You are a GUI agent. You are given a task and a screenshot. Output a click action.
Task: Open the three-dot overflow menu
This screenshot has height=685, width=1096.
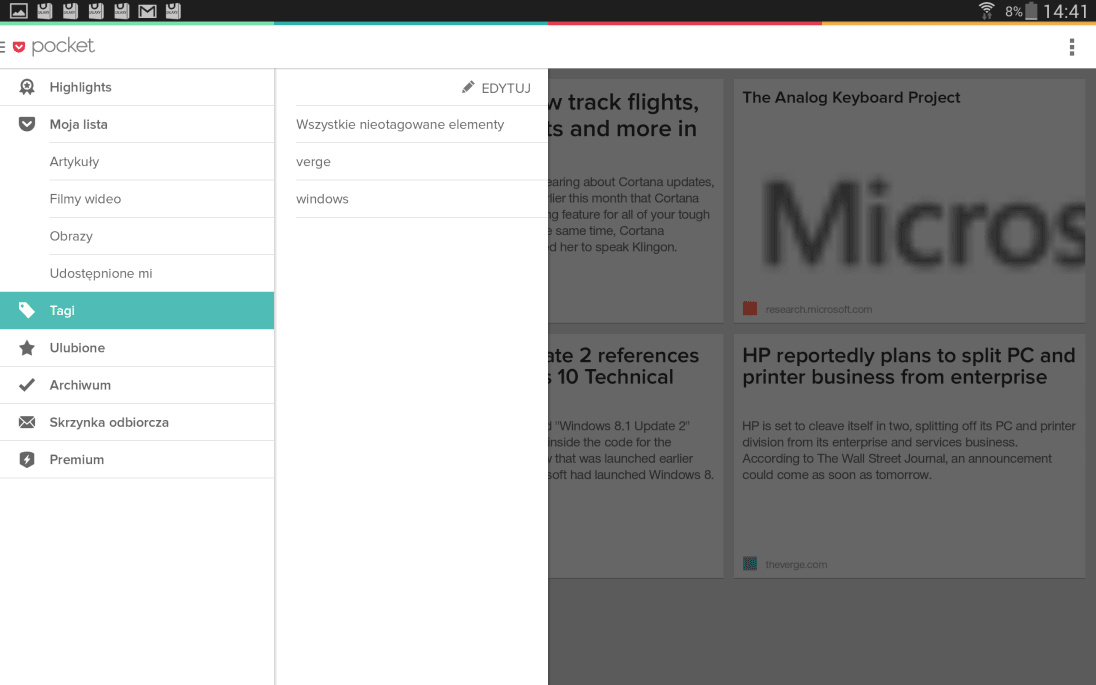(x=1072, y=47)
